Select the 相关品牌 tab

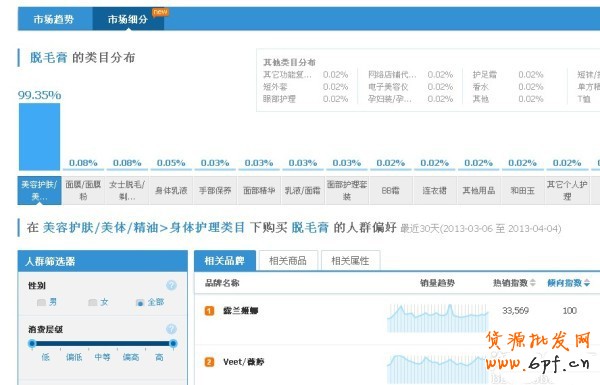click(x=225, y=261)
